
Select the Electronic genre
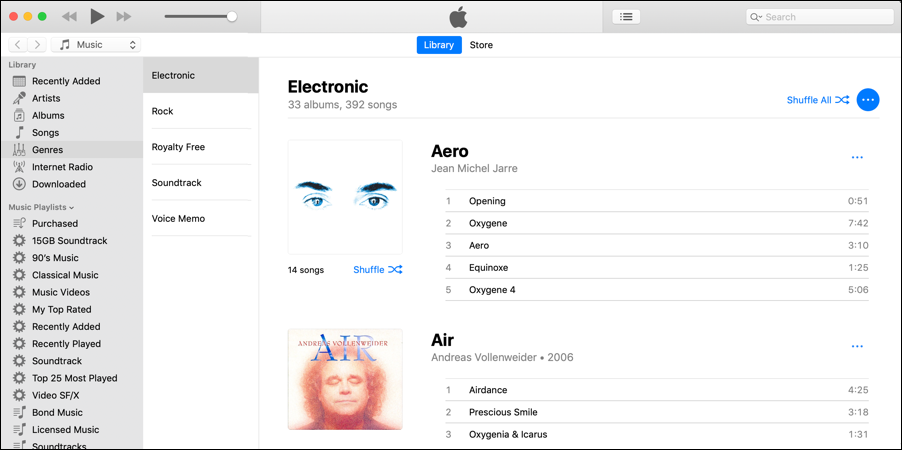click(201, 75)
